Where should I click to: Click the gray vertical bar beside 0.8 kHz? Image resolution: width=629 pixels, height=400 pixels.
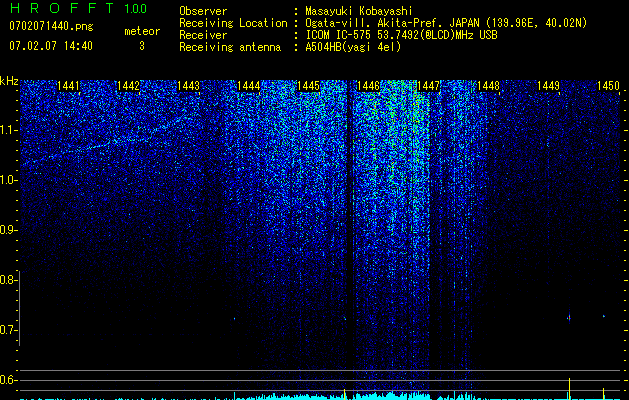(19, 308)
